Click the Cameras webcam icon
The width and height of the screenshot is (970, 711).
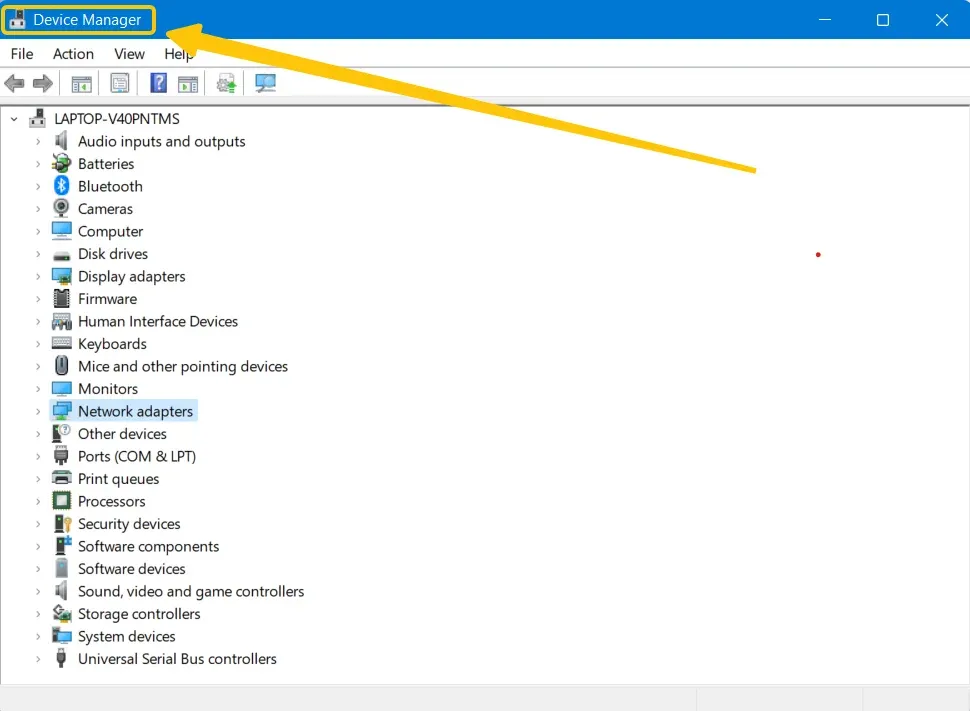(x=61, y=208)
